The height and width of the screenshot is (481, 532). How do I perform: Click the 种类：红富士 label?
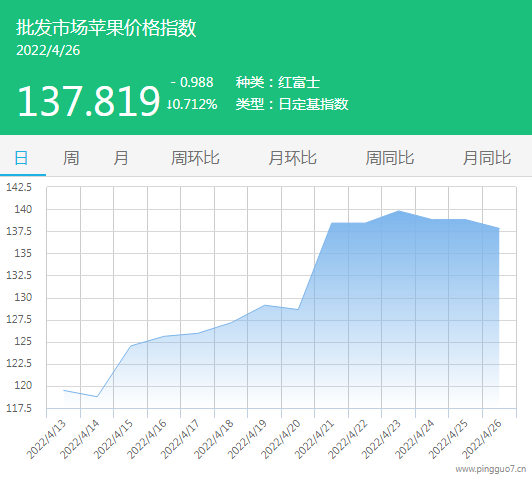[x=278, y=82]
